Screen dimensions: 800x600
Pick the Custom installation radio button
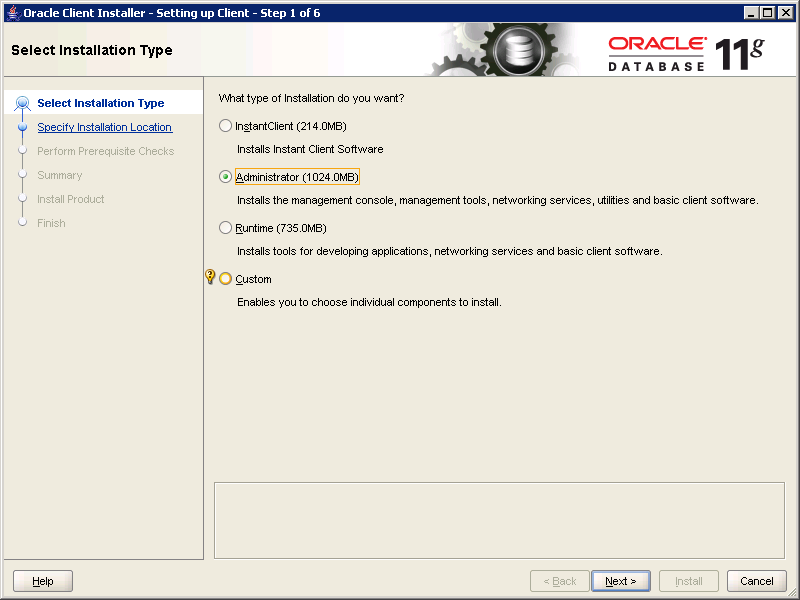click(x=225, y=279)
